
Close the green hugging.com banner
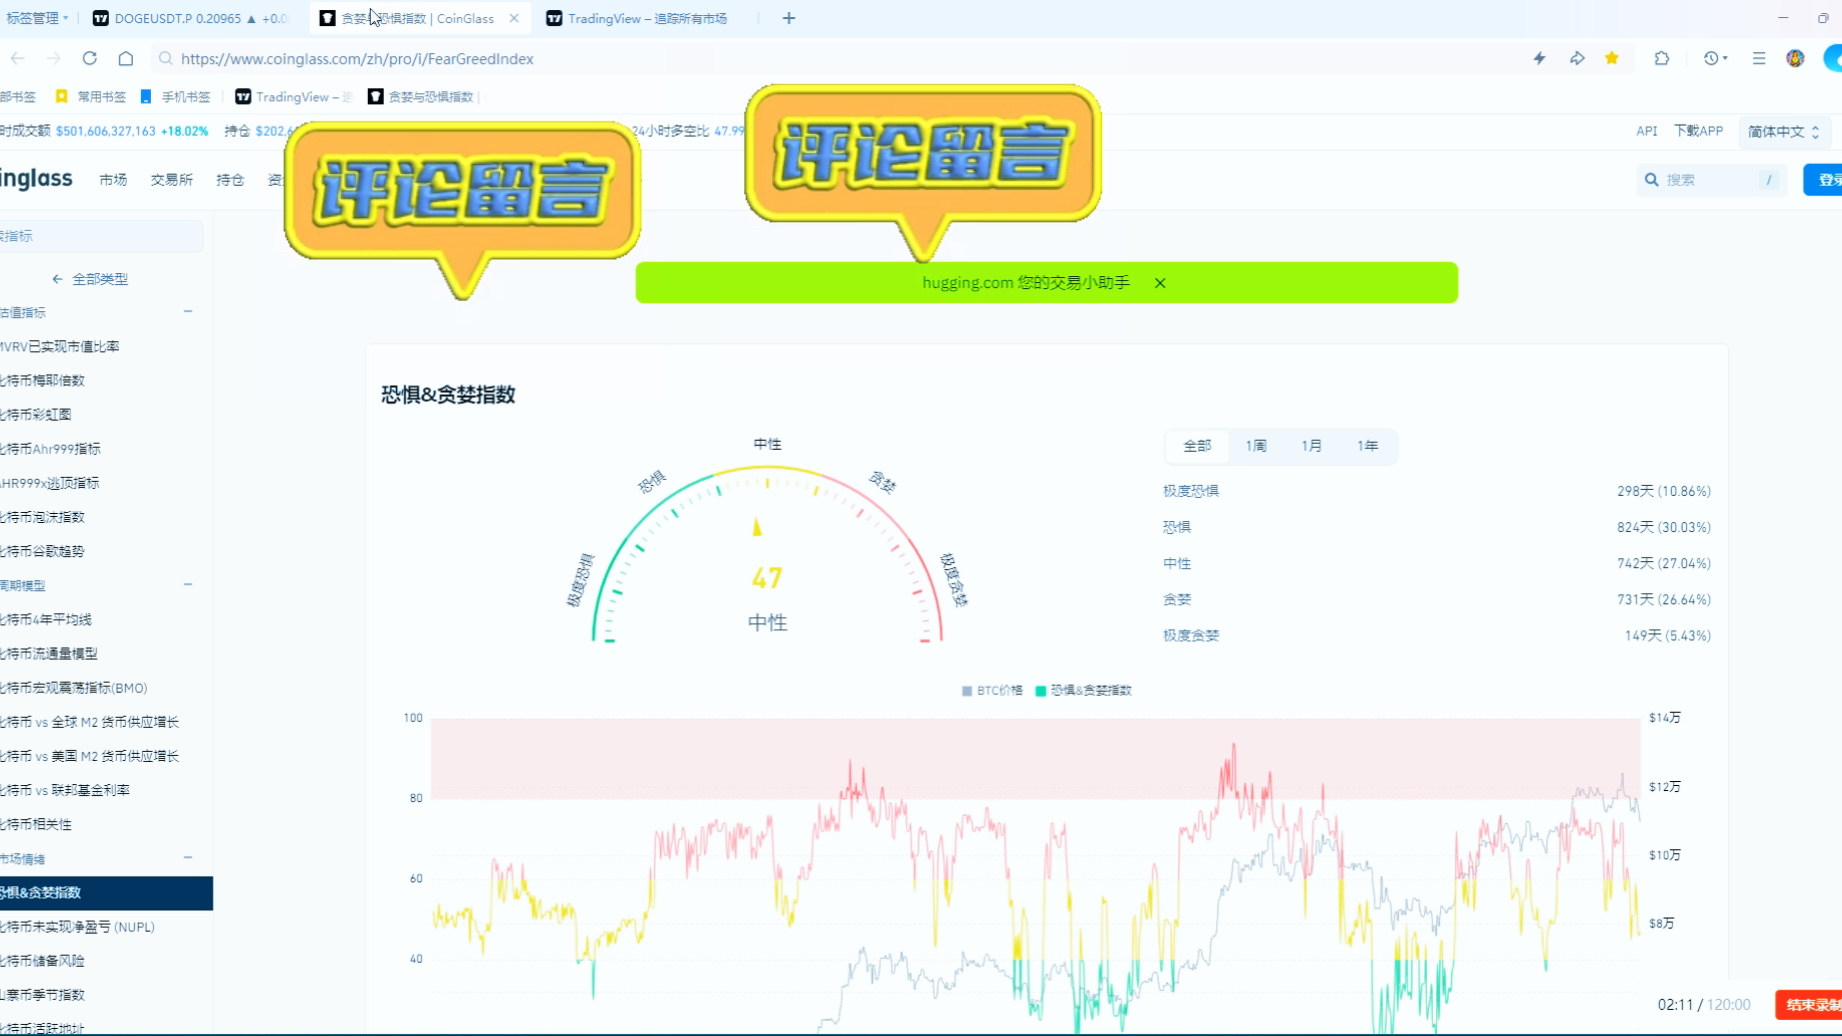click(x=1159, y=283)
